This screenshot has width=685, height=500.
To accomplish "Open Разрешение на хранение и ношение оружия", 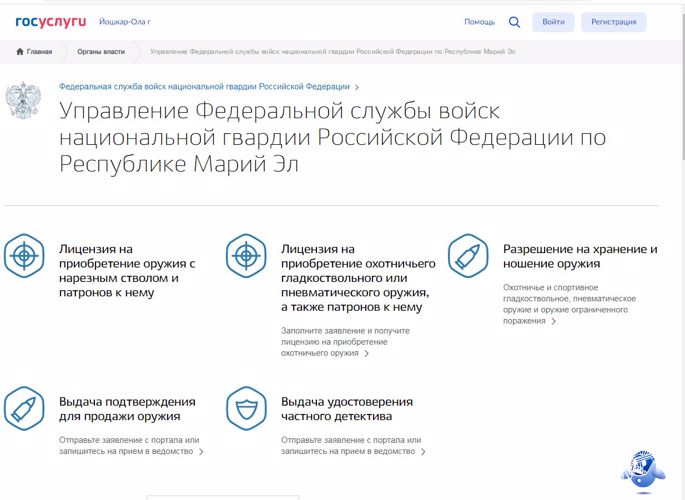I will pos(580,256).
